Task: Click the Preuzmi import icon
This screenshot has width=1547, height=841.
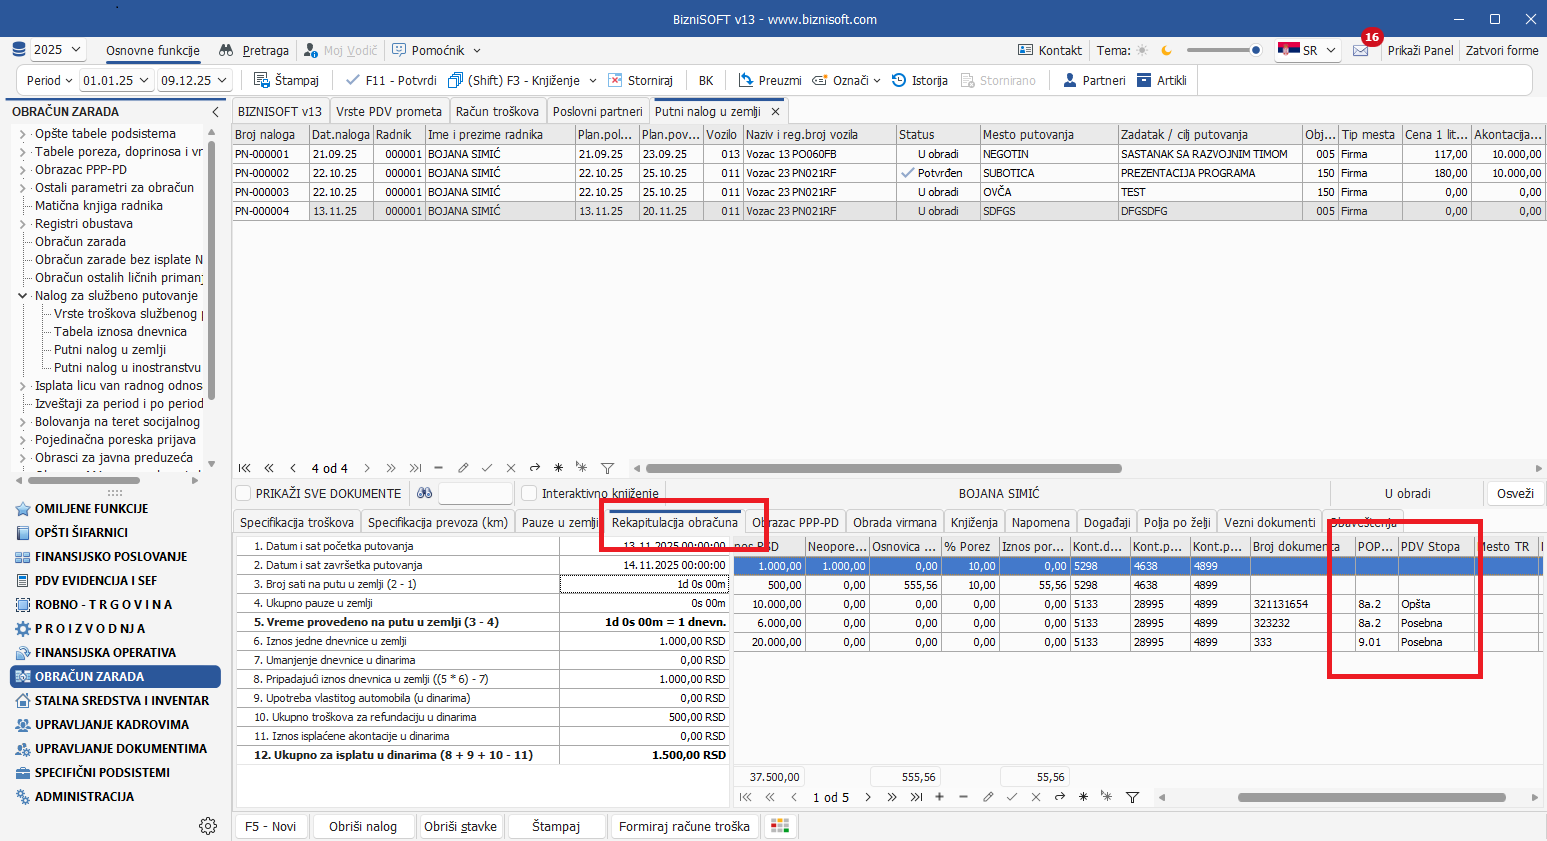Action: point(746,80)
